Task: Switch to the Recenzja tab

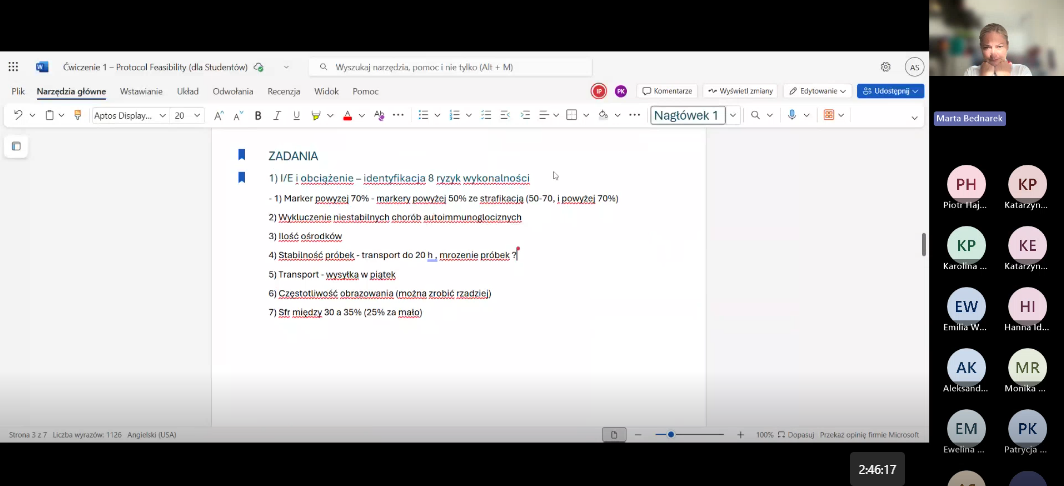Action: (284, 91)
